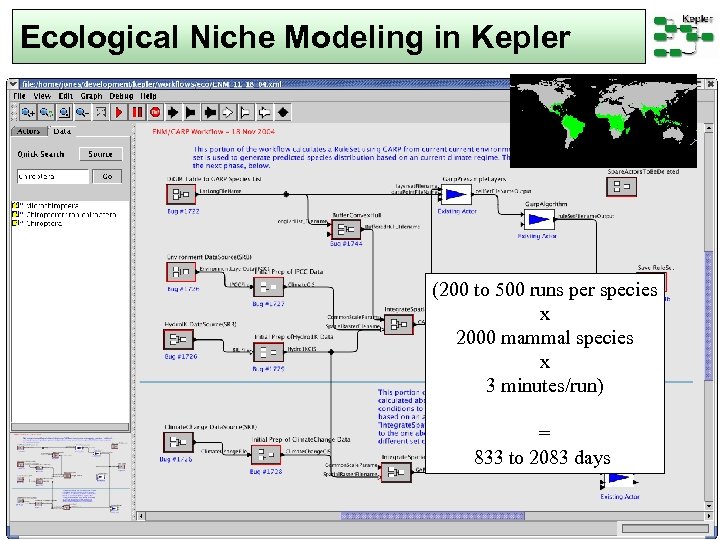Viewport: 720px width, 540px height.
Task: Switch to the Data tab
Action: coord(62,131)
